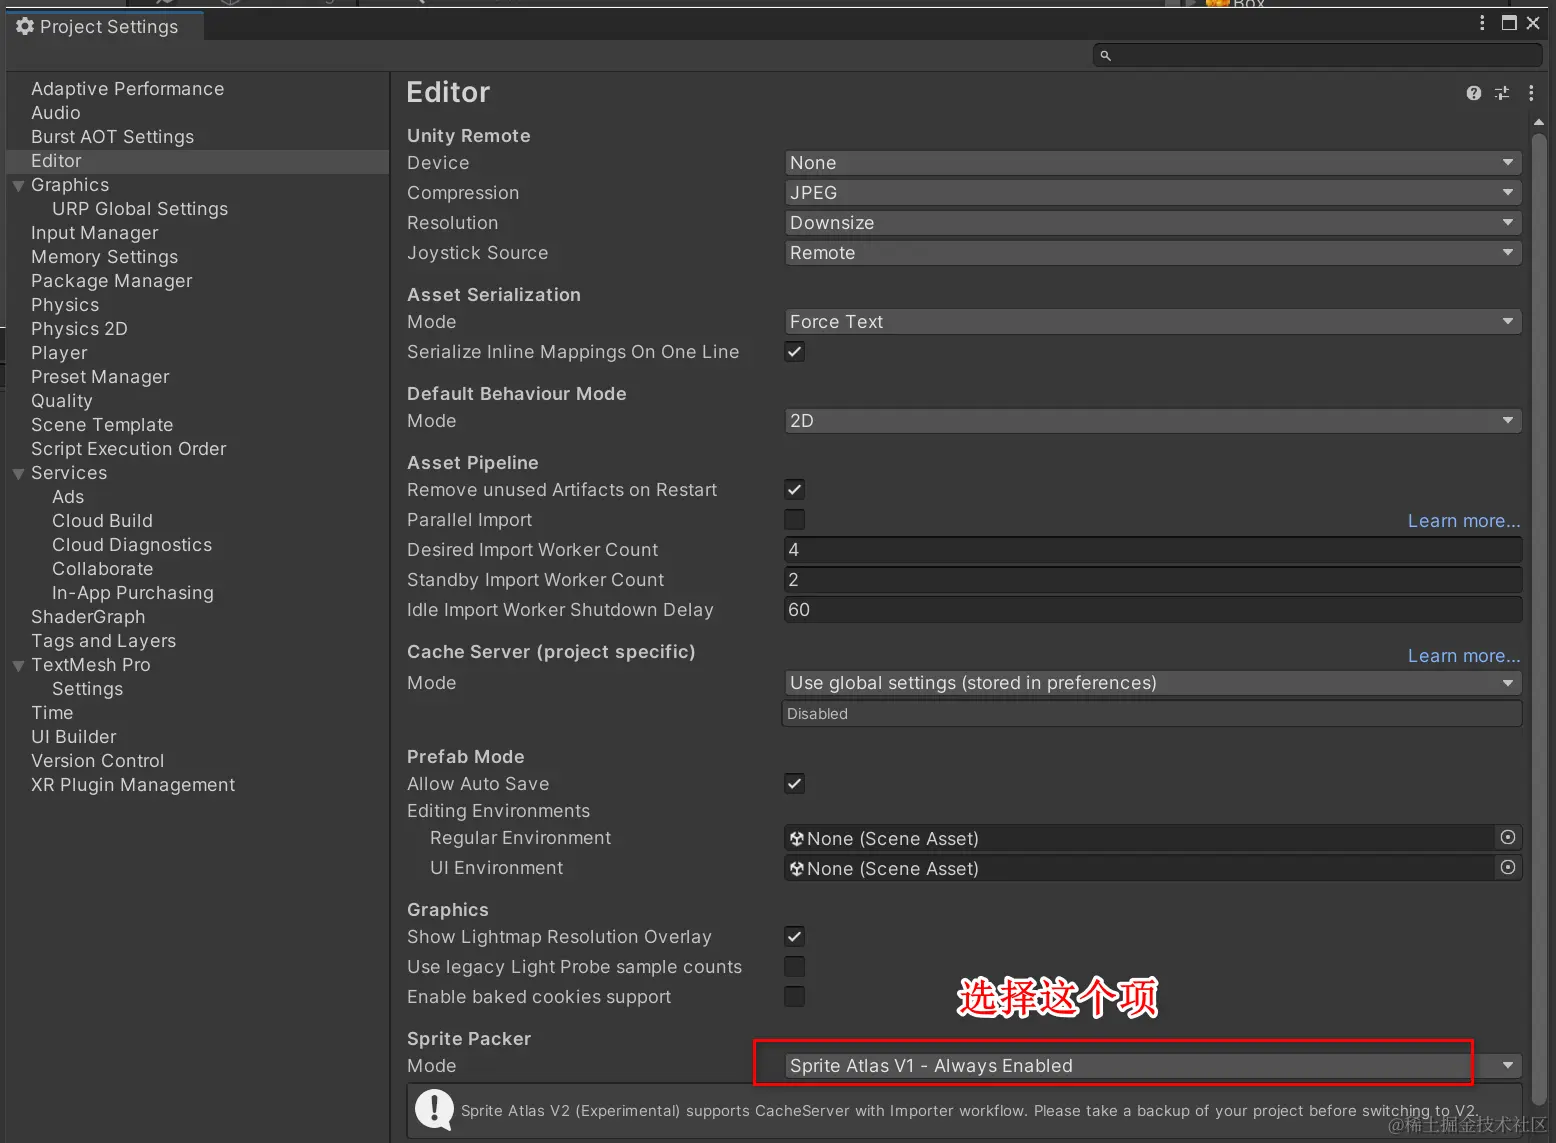Open the Preset Manager settings

coord(100,377)
